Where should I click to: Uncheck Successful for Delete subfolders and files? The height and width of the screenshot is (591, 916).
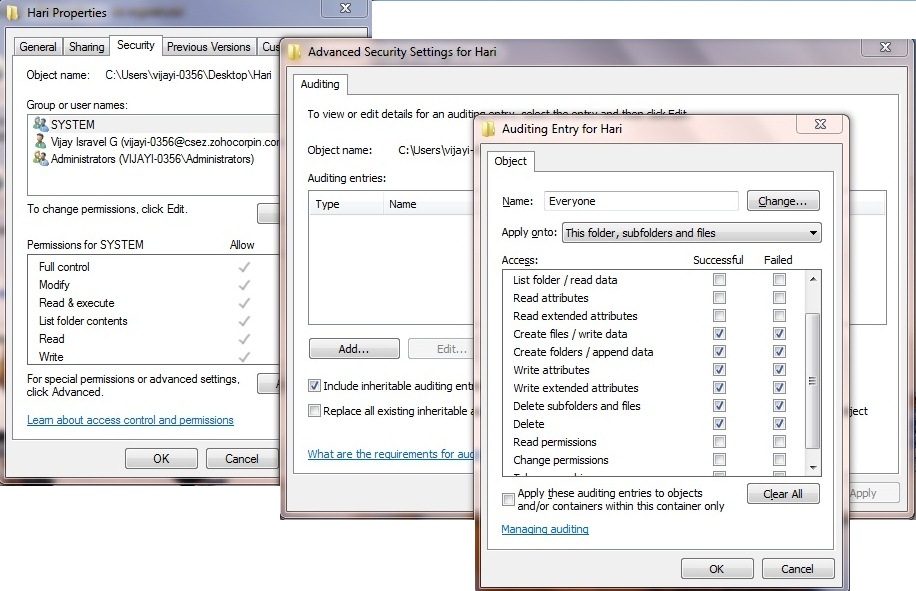click(719, 406)
